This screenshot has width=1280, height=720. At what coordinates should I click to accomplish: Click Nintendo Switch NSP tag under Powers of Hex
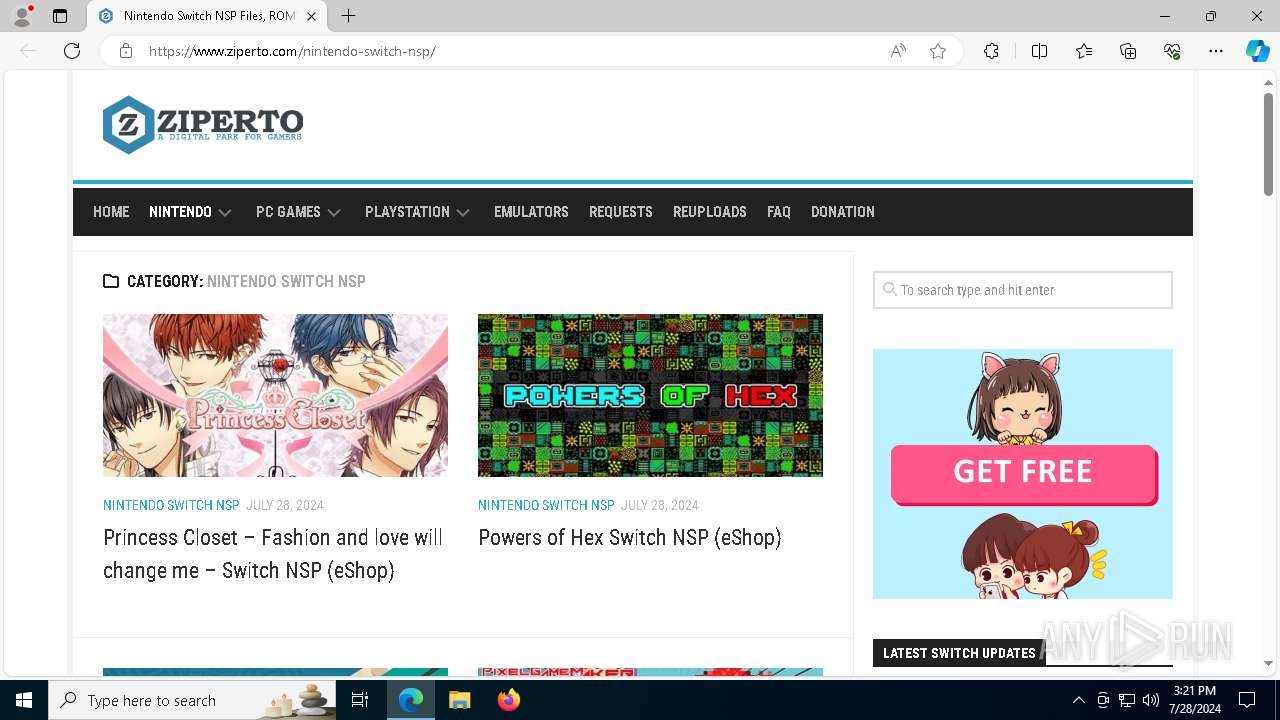tap(546, 505)
